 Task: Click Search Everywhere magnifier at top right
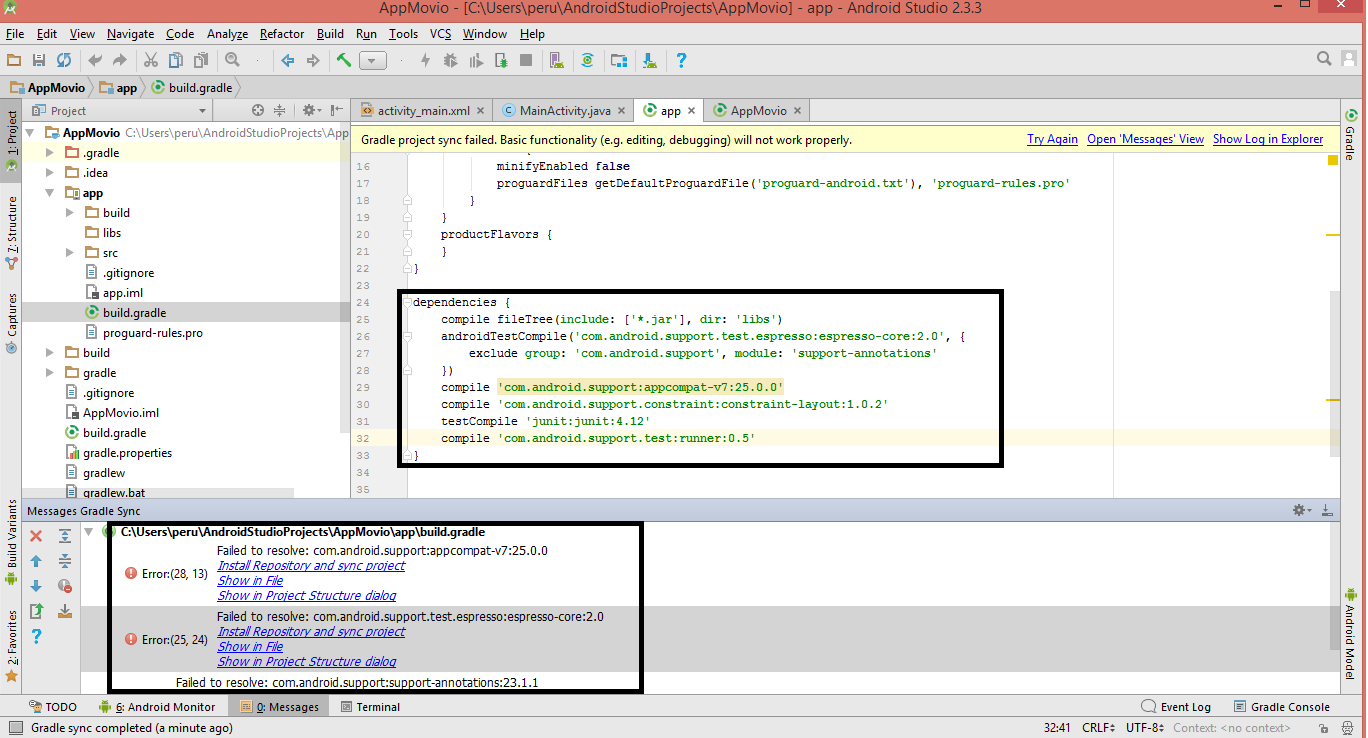pos(1324,59)
